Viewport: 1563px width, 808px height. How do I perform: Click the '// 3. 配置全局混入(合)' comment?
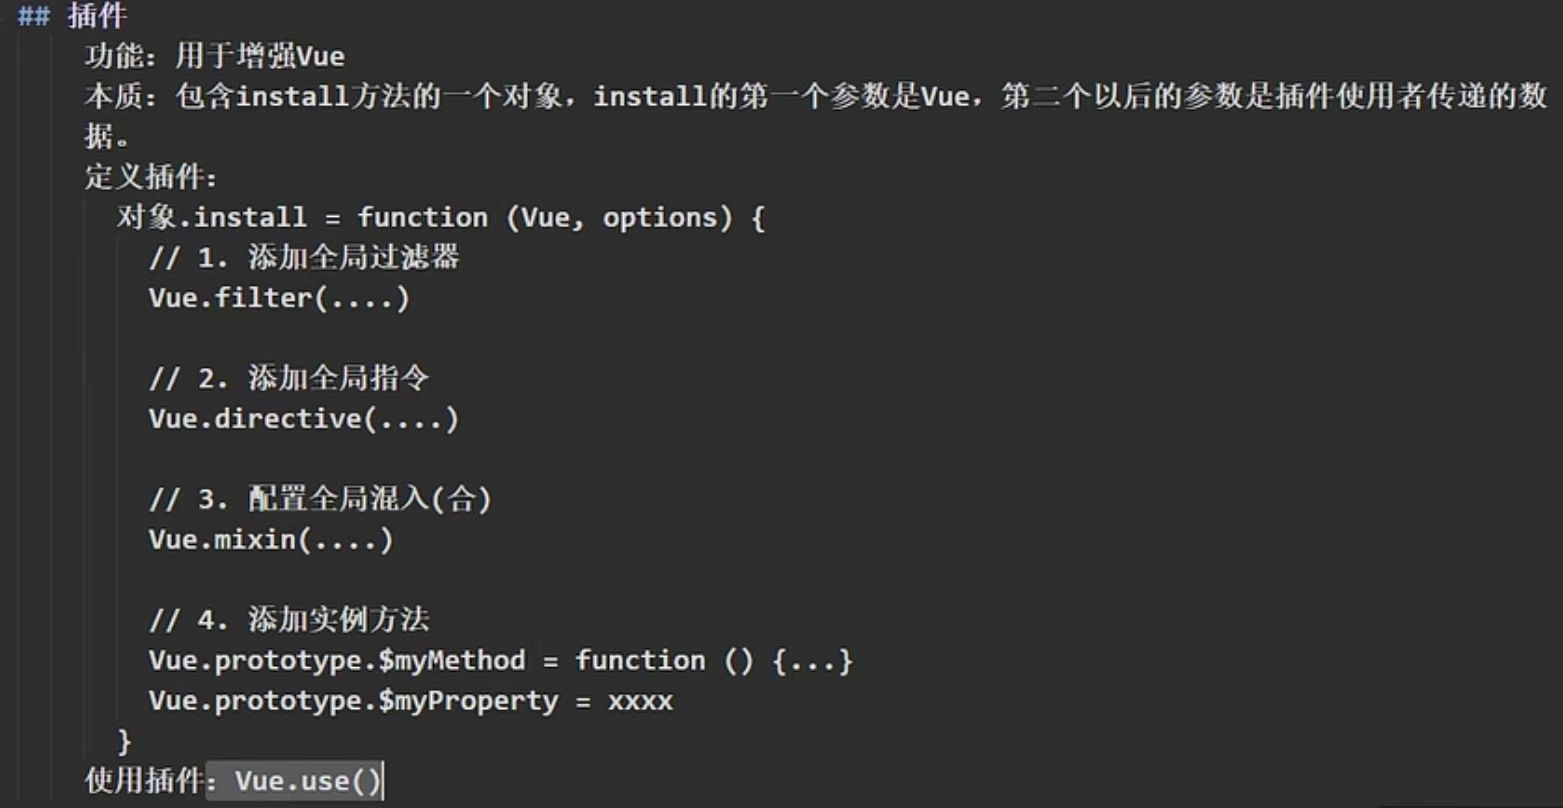point(320,499)
